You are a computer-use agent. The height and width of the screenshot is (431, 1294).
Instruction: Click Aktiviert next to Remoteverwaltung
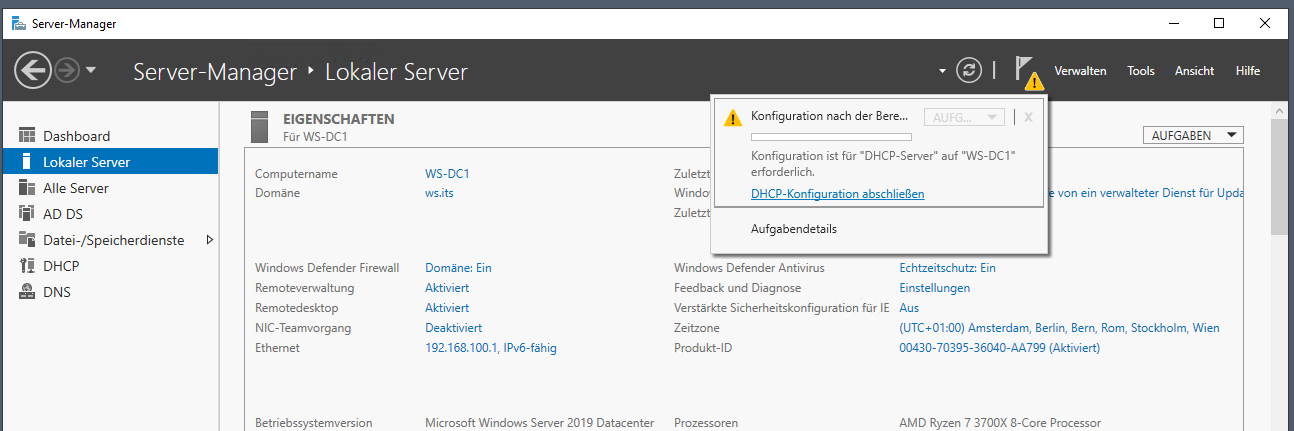click(447, 287)
